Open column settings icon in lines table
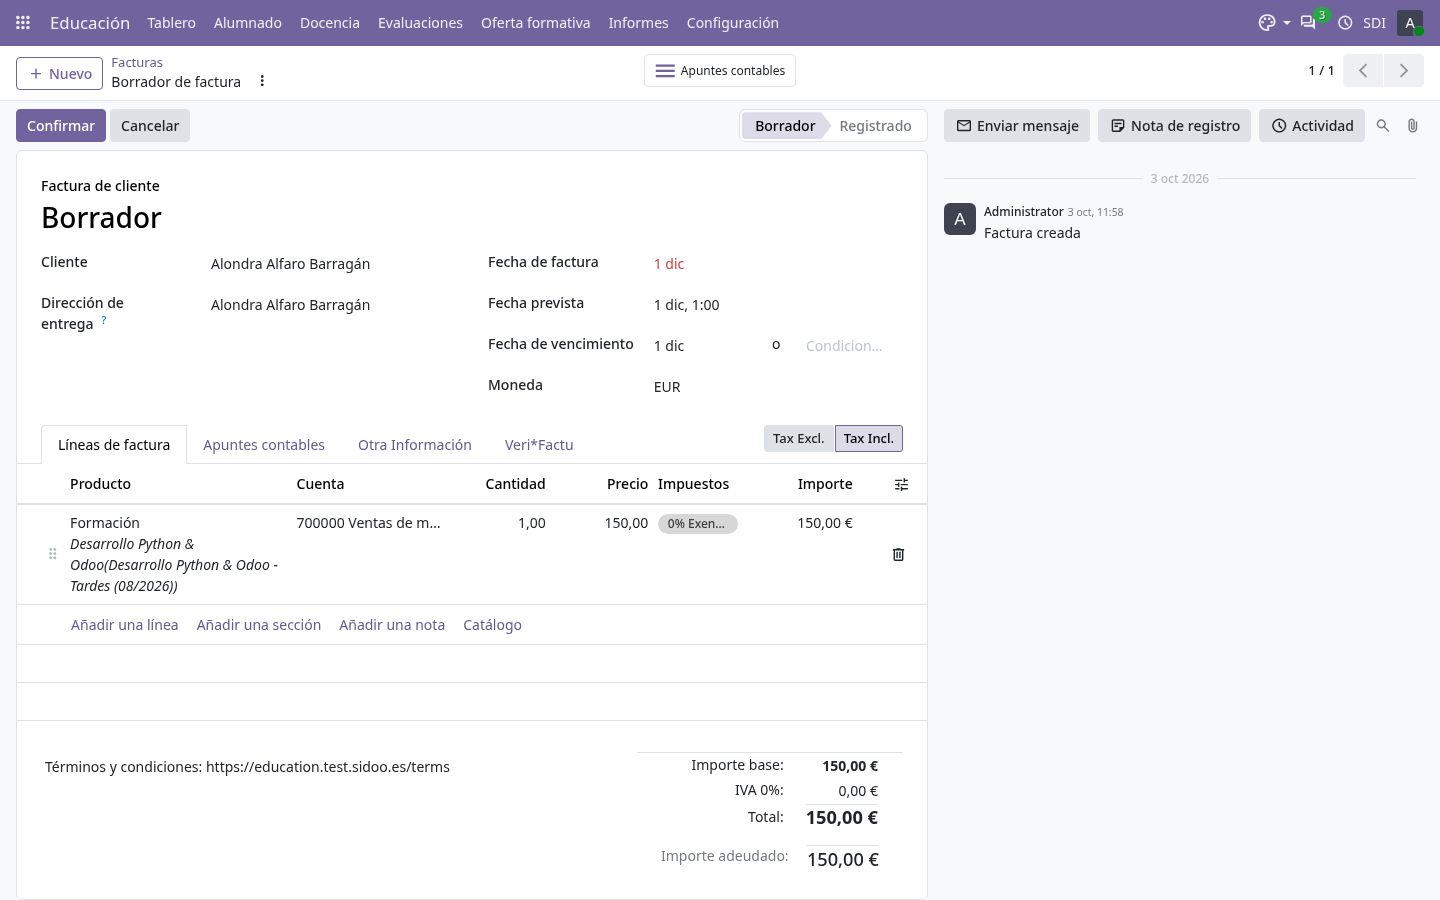This screenshot has width=1440, height=900. point(901,484)
